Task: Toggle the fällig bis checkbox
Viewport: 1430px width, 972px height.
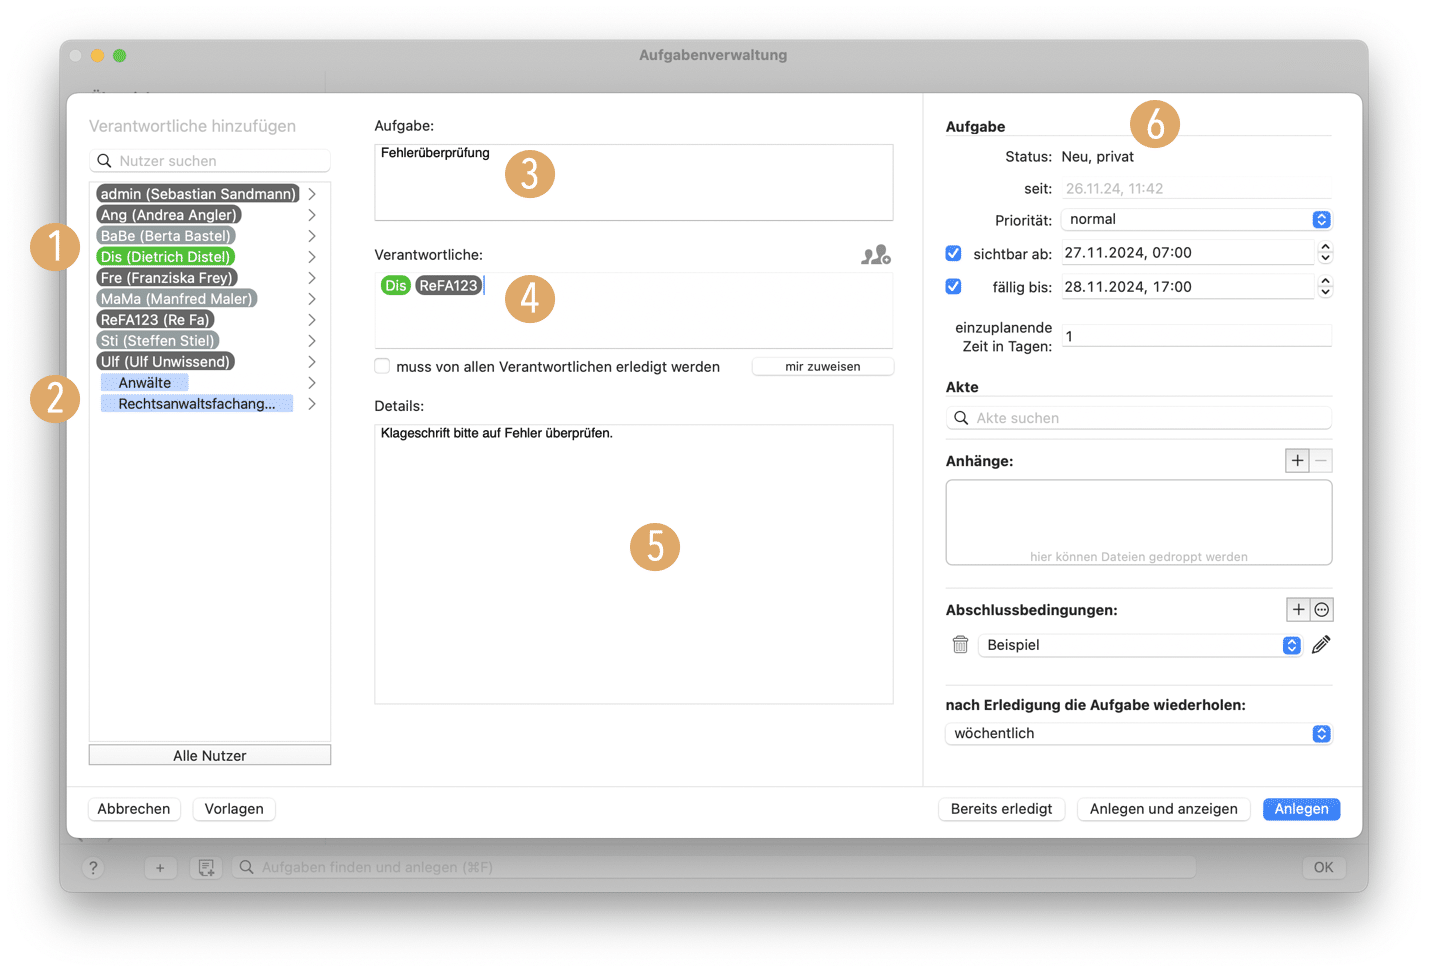Action: pos(953,287)
